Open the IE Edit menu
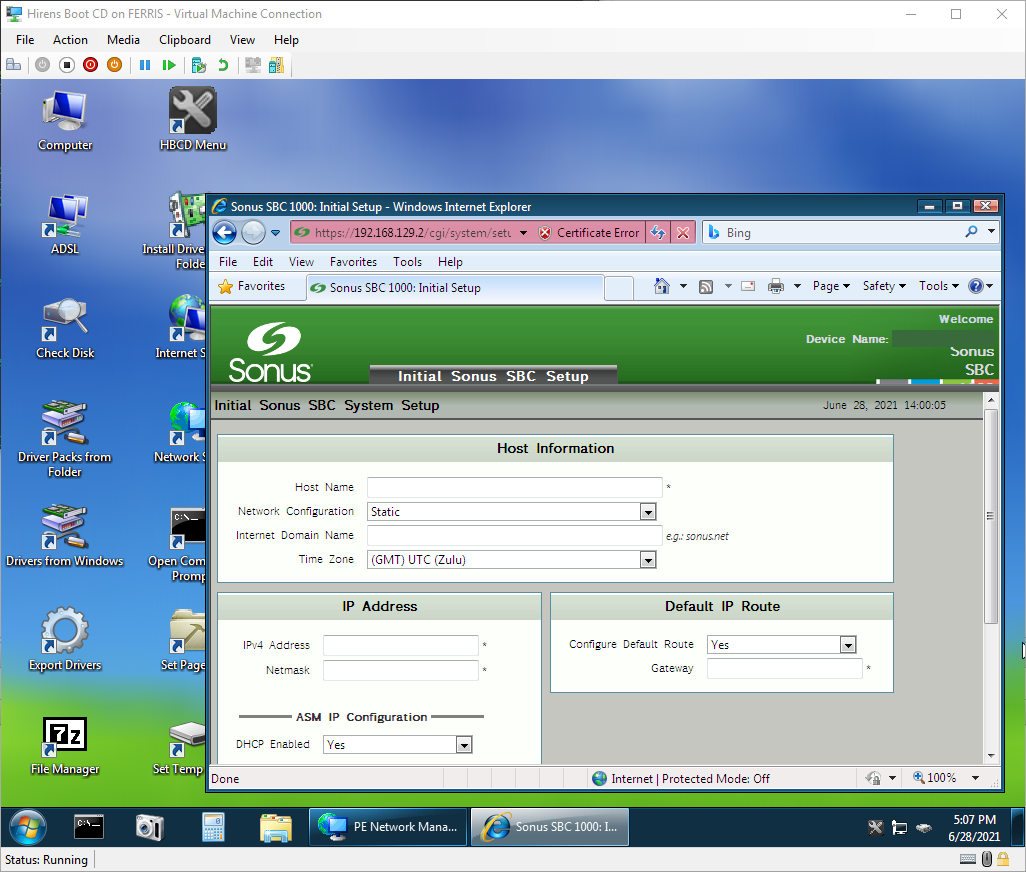This screenshot has width=1026, height=872. point(262,262)
